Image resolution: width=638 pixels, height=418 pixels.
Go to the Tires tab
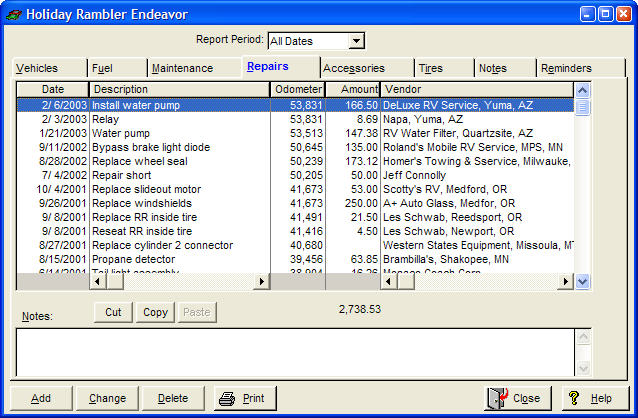coord(444,68)
